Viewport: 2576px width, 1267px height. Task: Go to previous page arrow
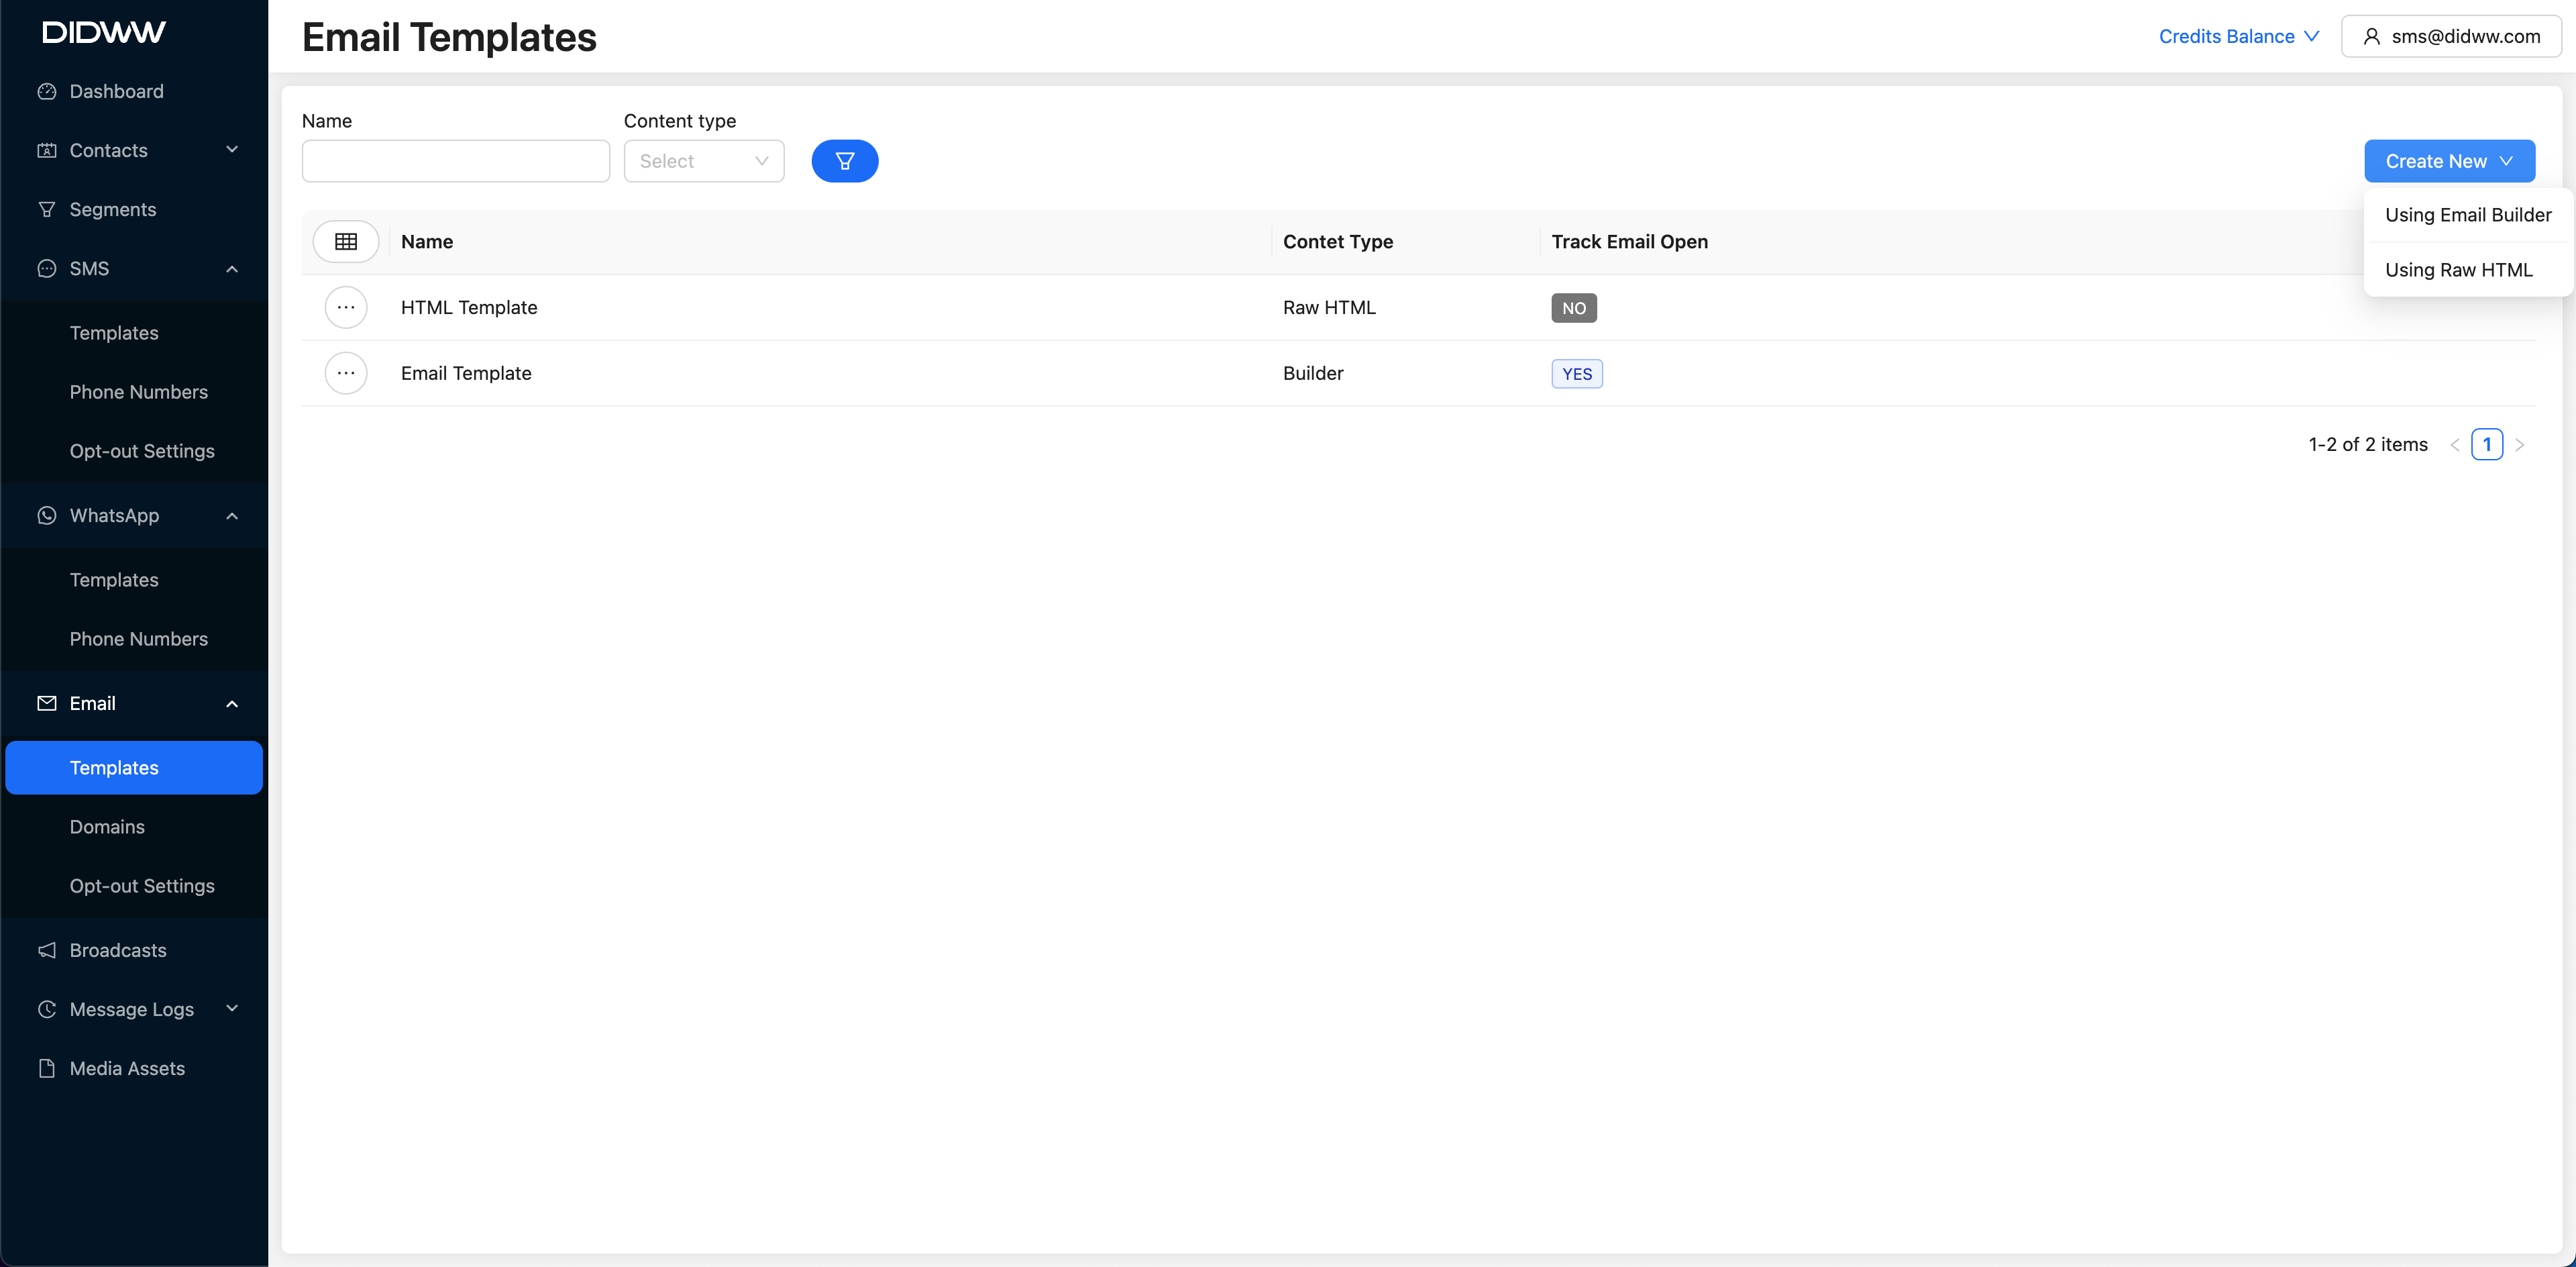(2455, 445)
